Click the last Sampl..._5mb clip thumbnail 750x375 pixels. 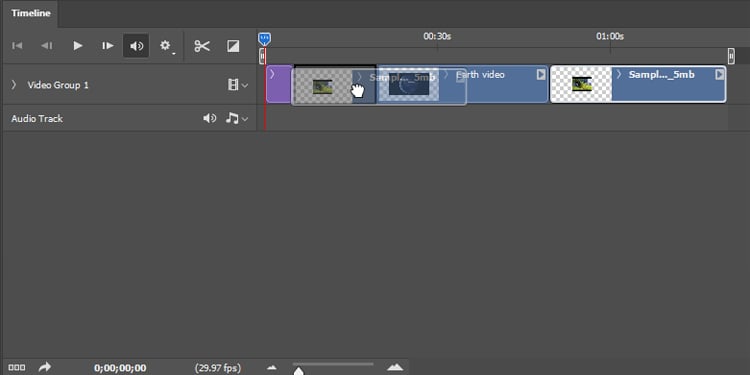click(582, 84)
